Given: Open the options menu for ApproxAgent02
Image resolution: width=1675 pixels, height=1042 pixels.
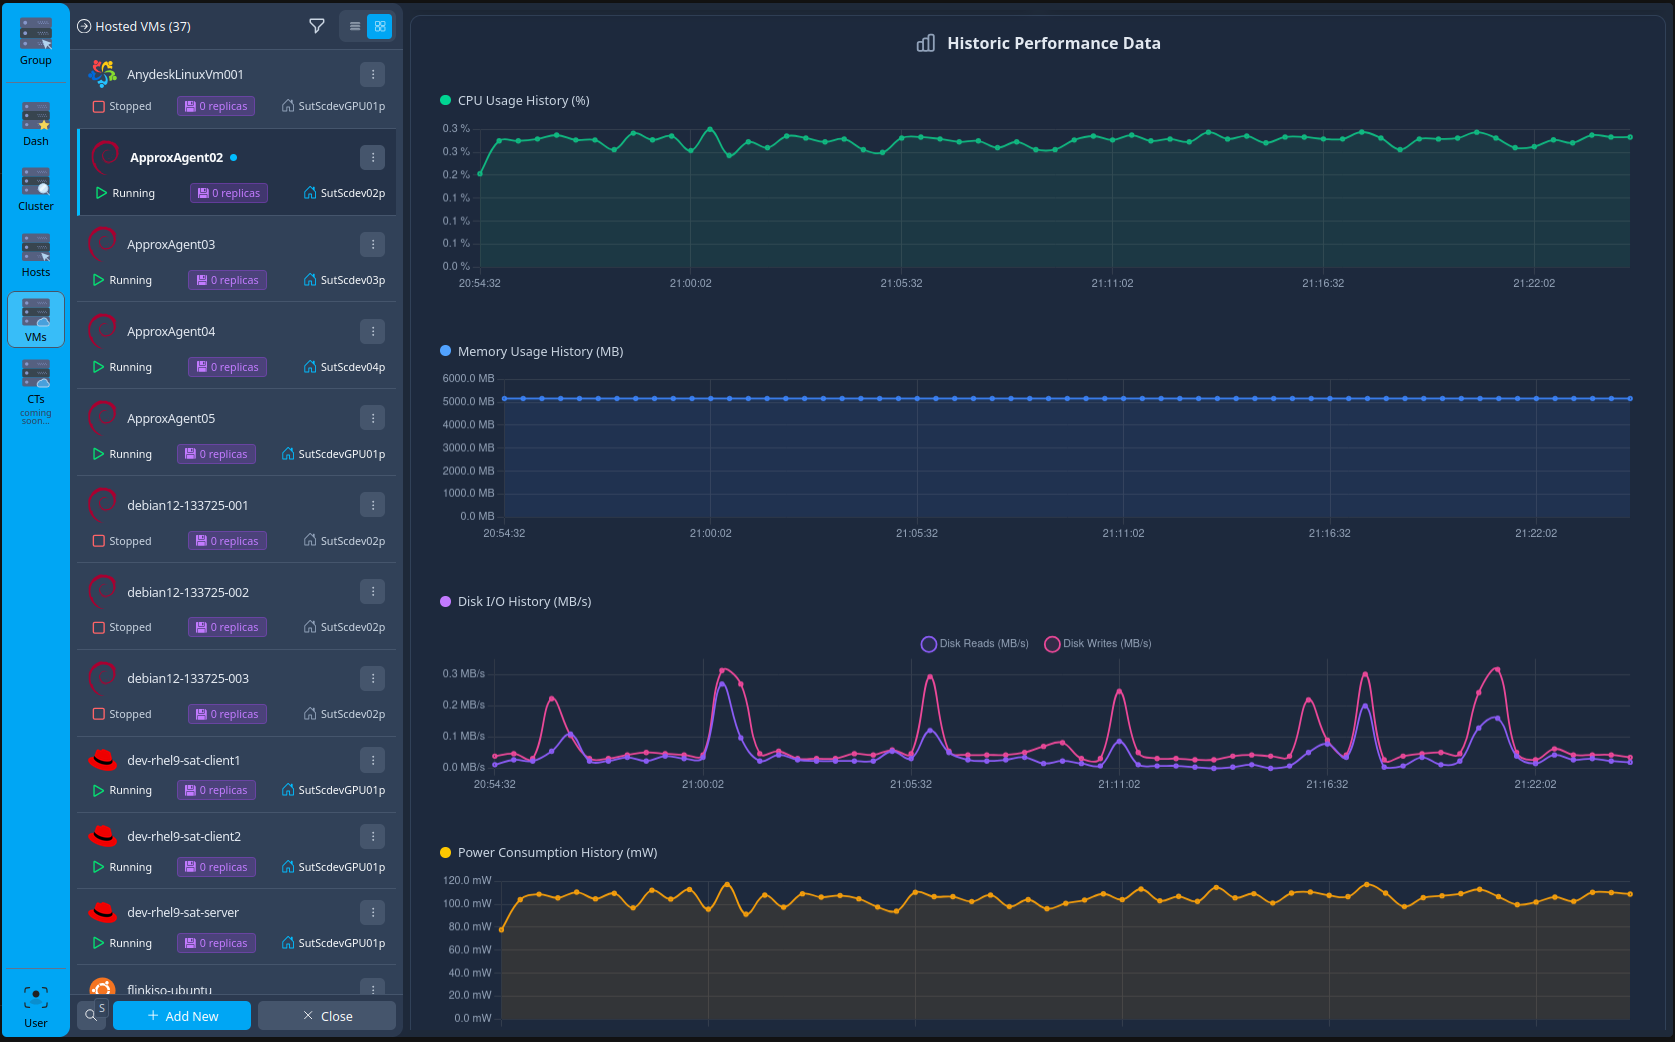Looking at the screenshot, I should [372, 157].
